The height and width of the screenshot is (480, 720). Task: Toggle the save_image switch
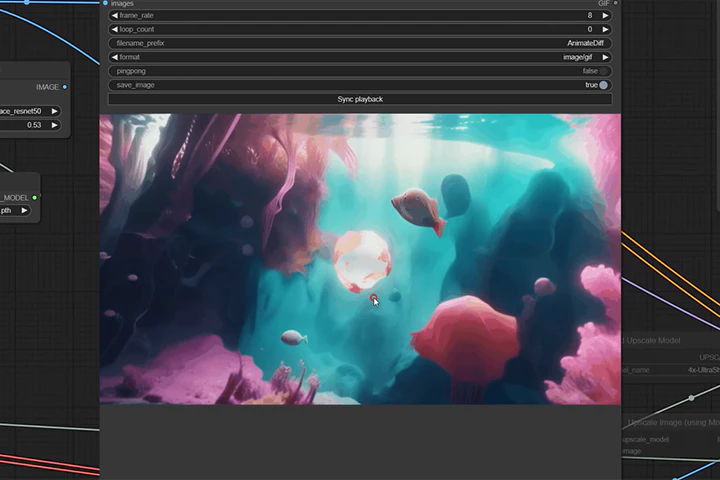point(603,85)
